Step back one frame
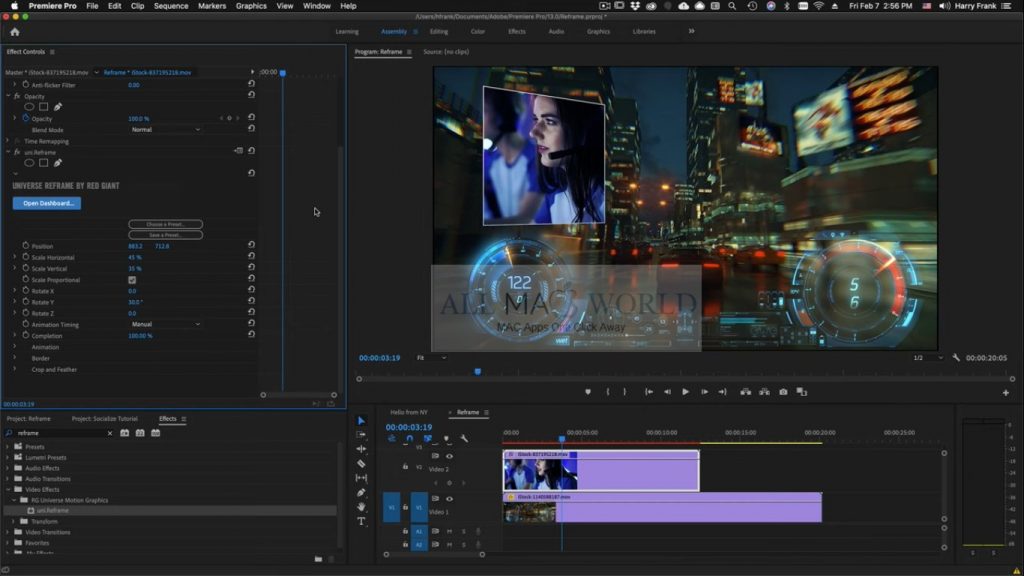Viewport: 1024px width, 576px height. (667, 392)
